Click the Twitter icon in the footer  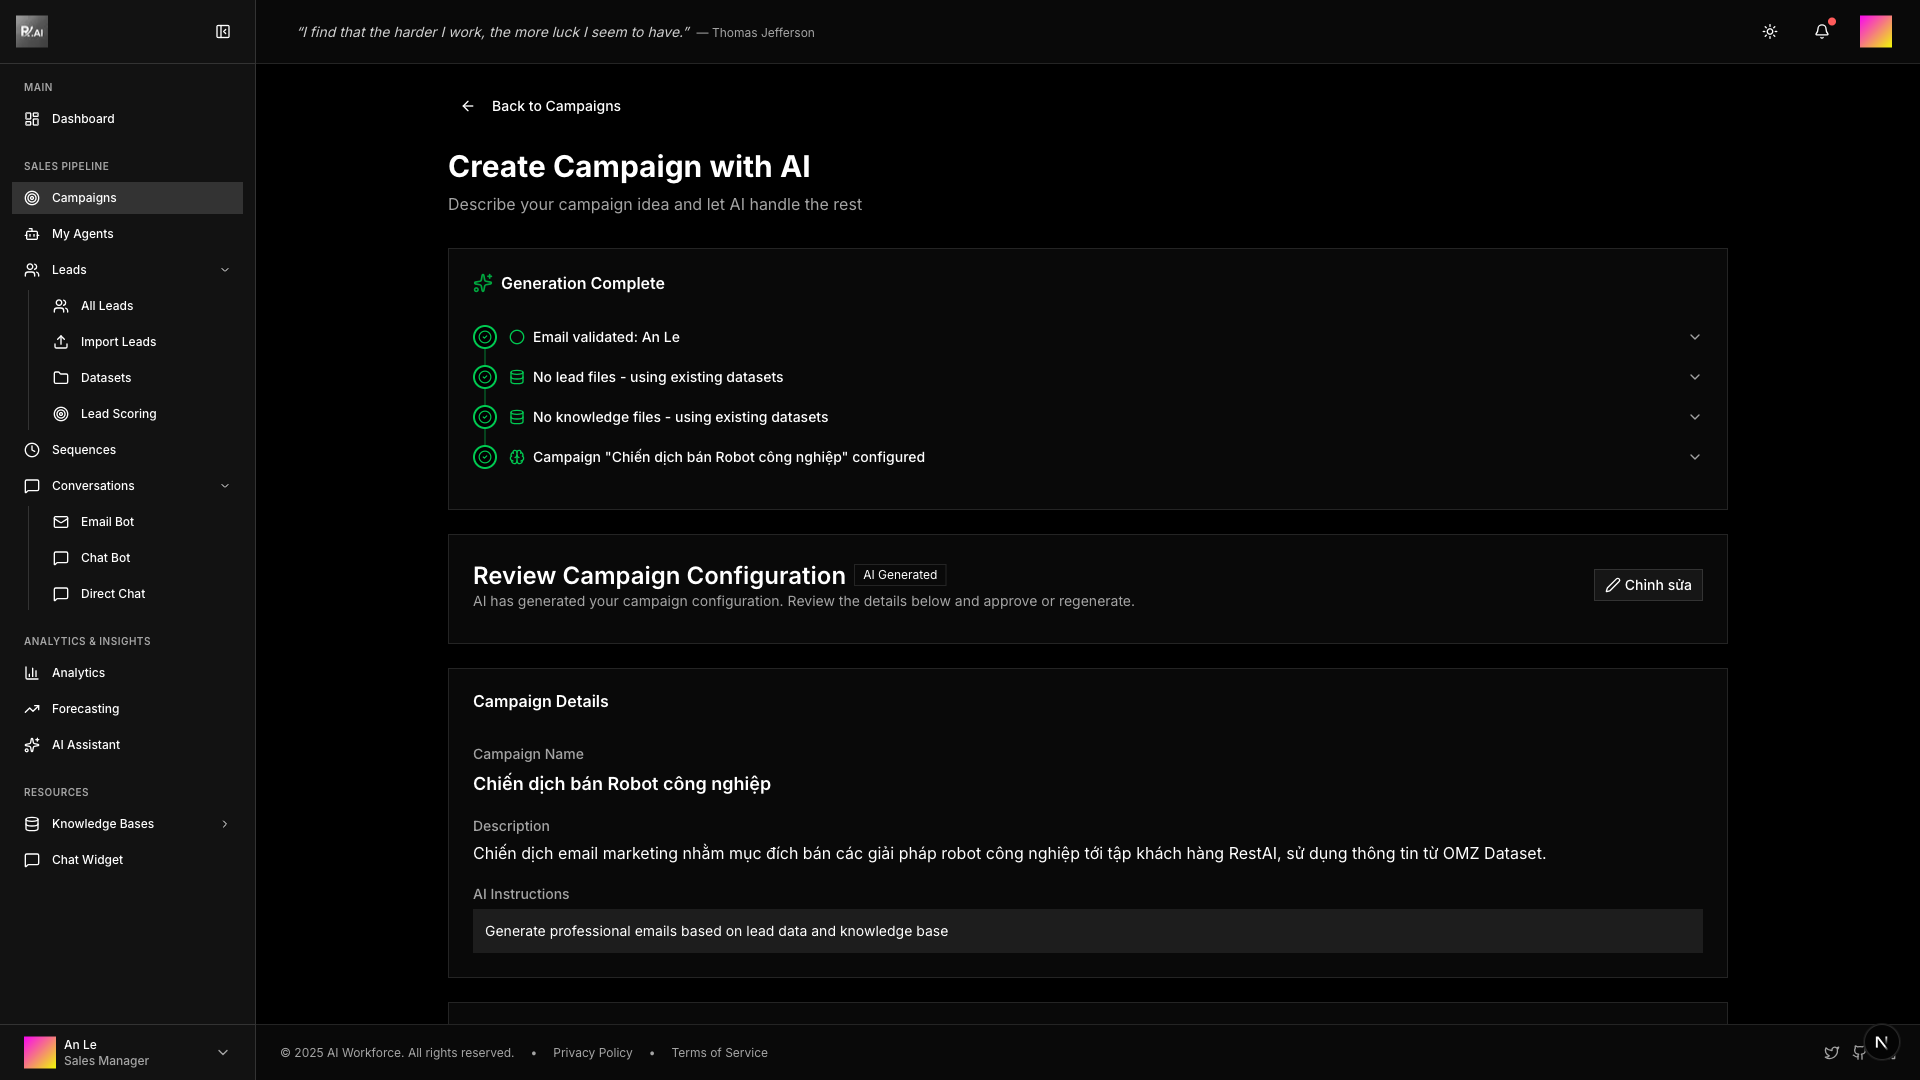coord(1831,1053)
